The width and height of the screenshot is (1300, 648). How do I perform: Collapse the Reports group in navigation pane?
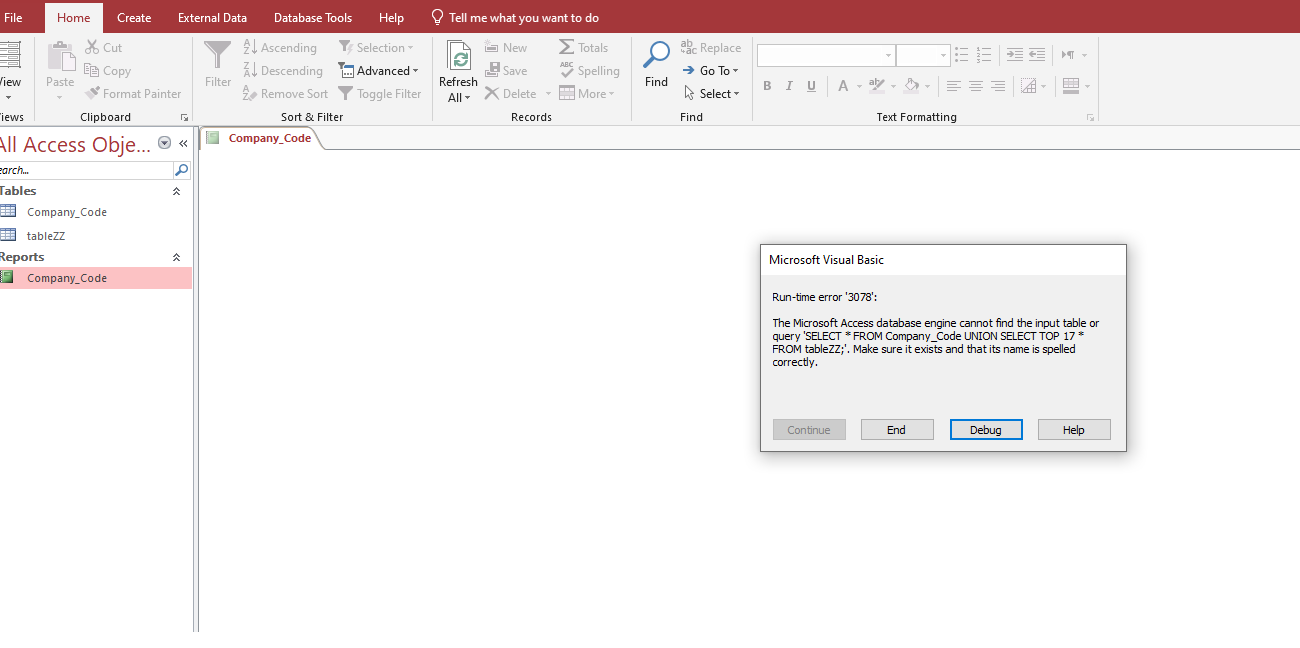[x=177, y=257]
